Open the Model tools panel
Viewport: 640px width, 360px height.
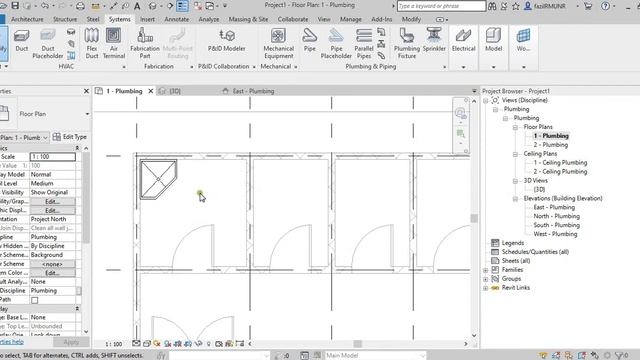[x=493, y=41]
